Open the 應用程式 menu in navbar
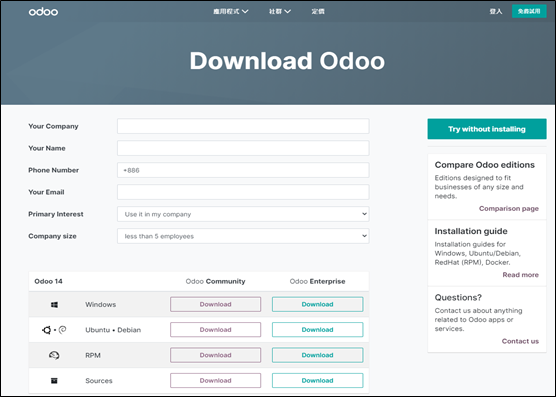 230,11
